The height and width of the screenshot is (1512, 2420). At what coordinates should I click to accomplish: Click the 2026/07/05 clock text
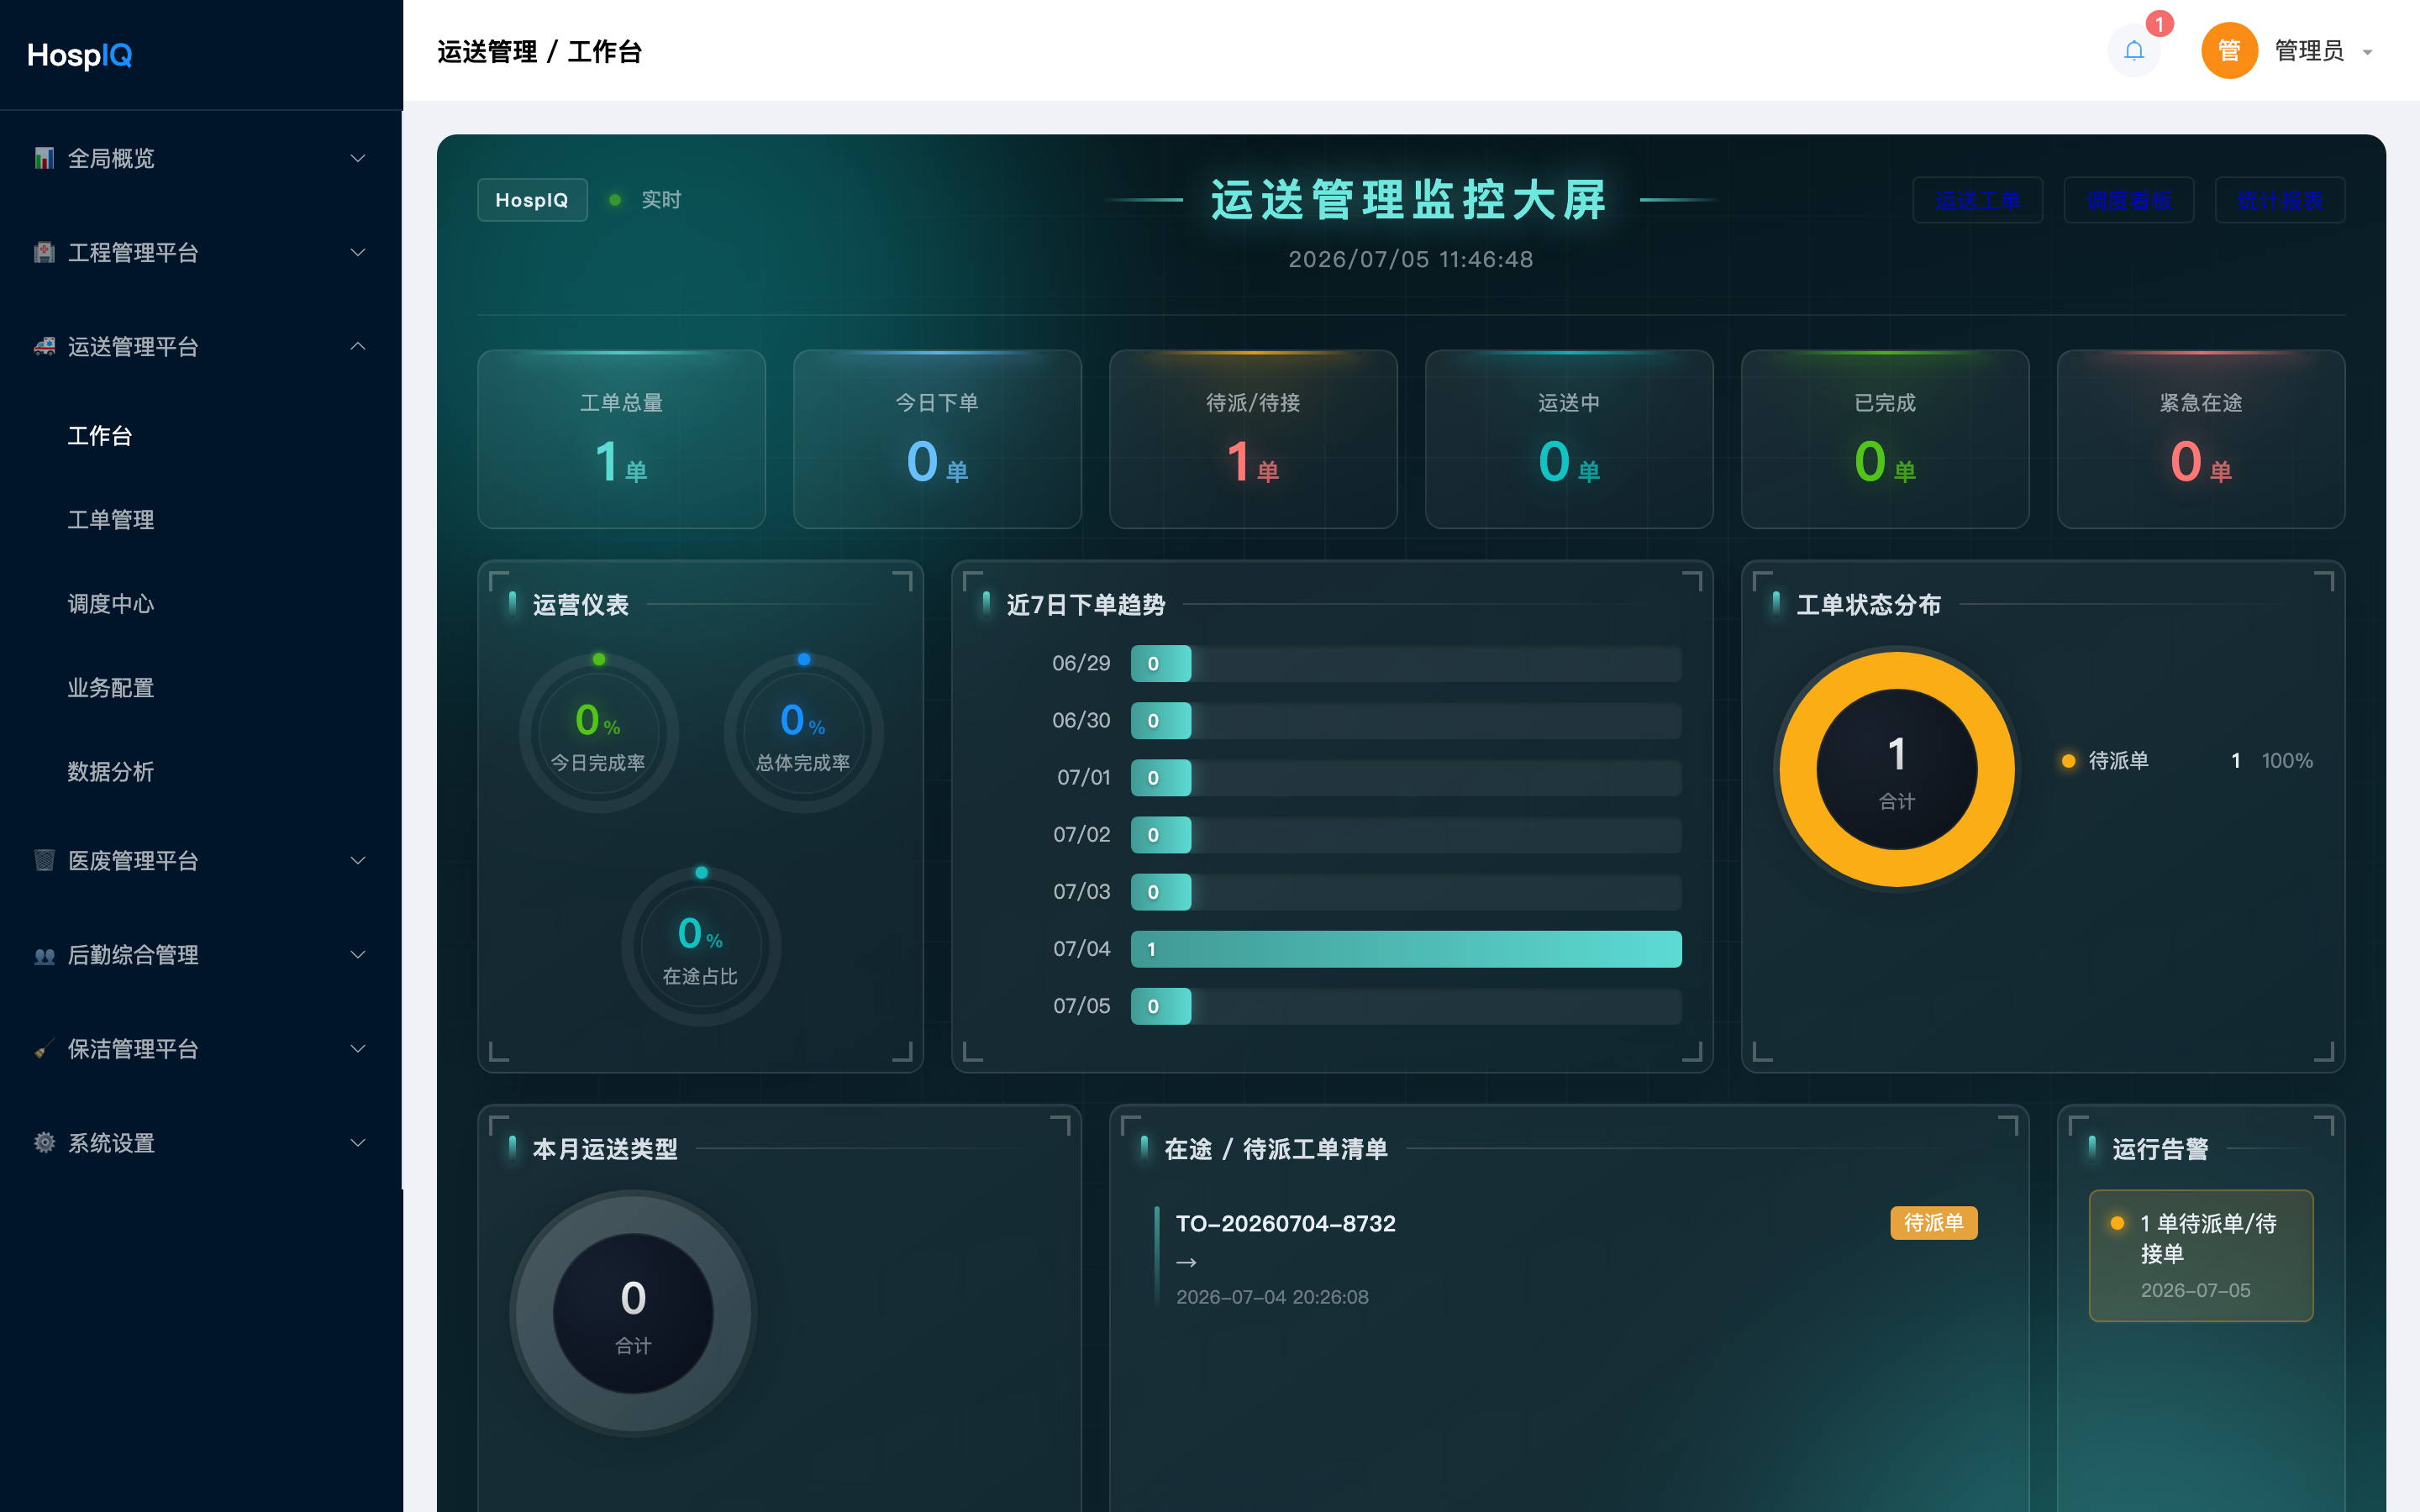[x=1410, y=259]
